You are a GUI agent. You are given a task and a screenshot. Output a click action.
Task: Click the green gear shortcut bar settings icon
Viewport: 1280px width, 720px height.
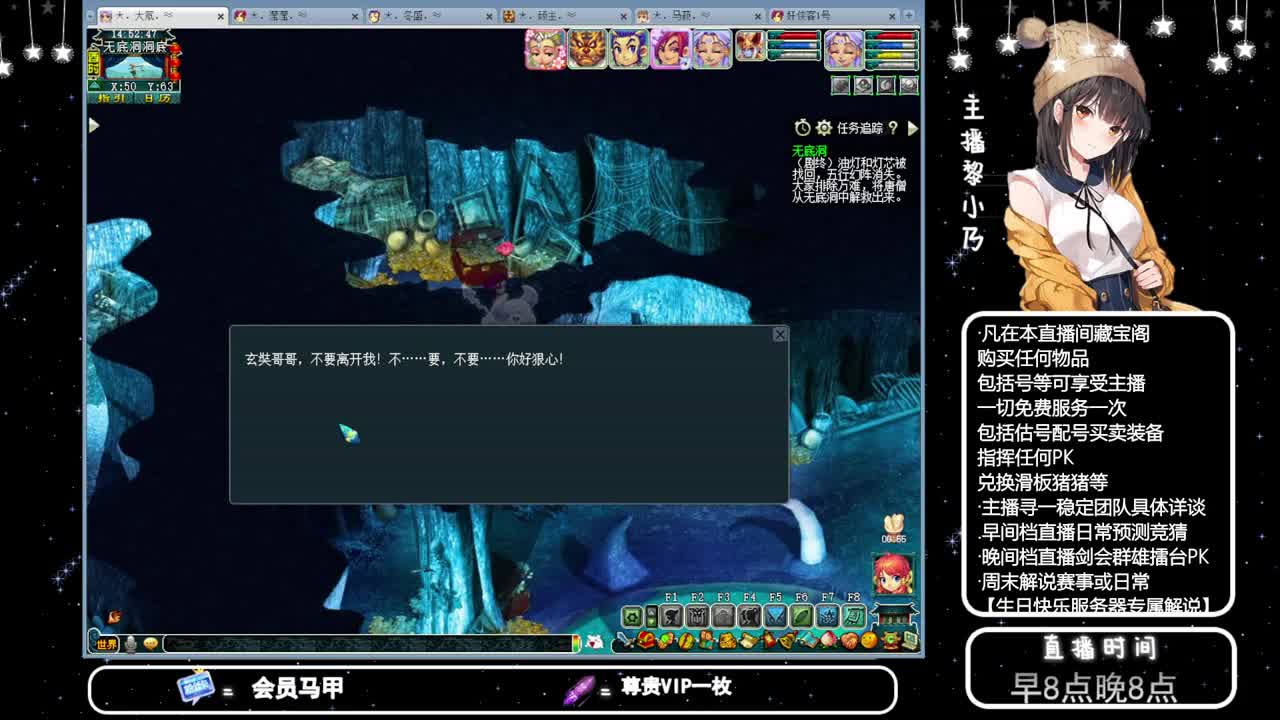click(x=632, y=617)
